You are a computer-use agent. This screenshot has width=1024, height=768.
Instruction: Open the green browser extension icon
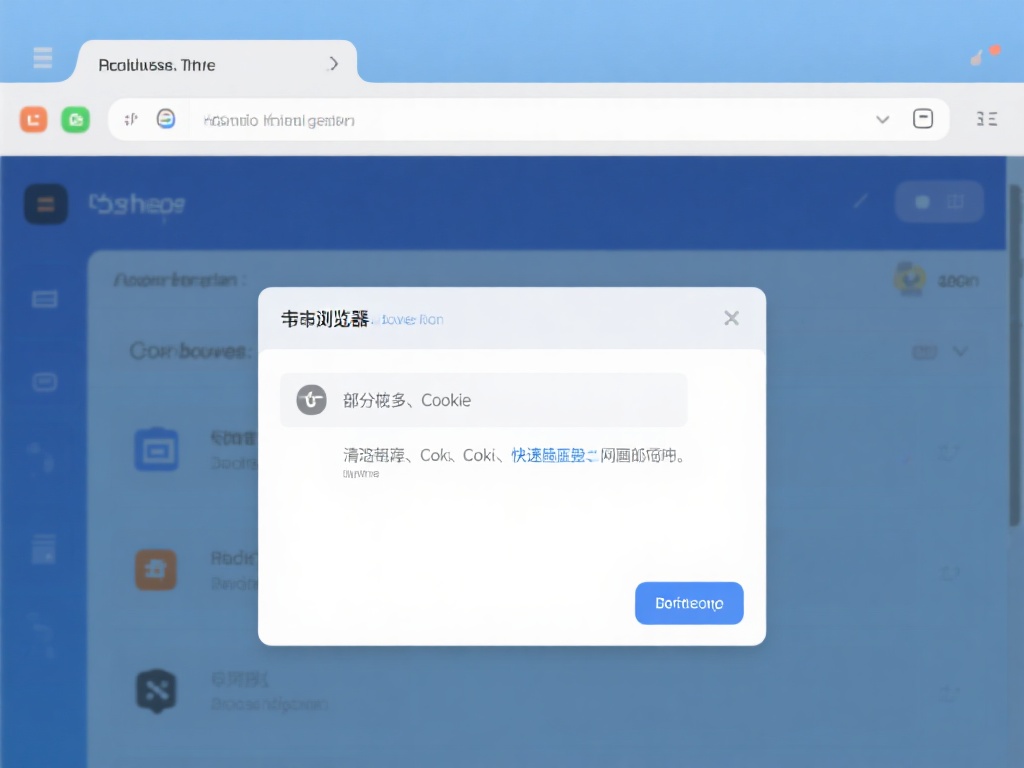point(76,119)
